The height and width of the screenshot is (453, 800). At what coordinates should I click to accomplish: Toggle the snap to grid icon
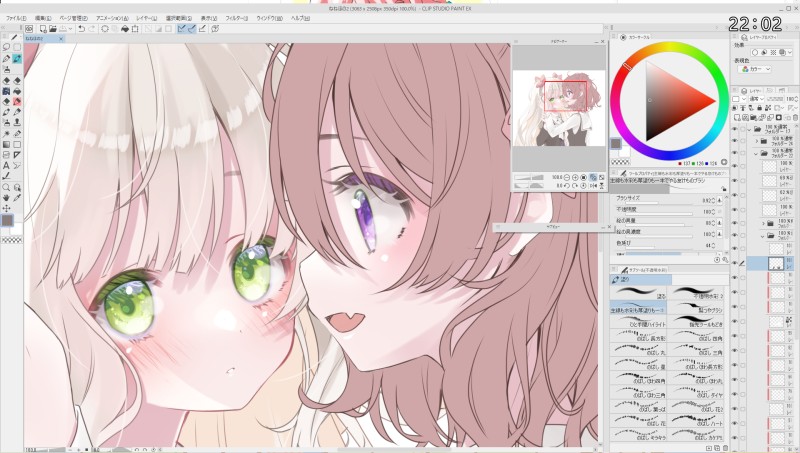202,29
